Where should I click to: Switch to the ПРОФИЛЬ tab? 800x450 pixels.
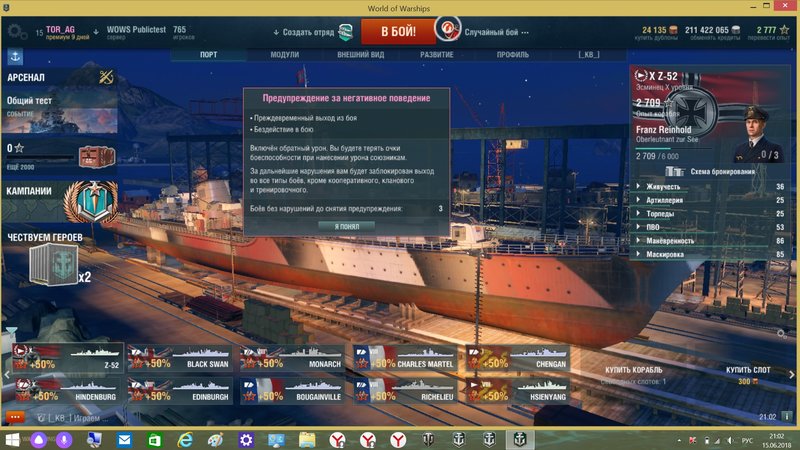[x=513, y=55]
